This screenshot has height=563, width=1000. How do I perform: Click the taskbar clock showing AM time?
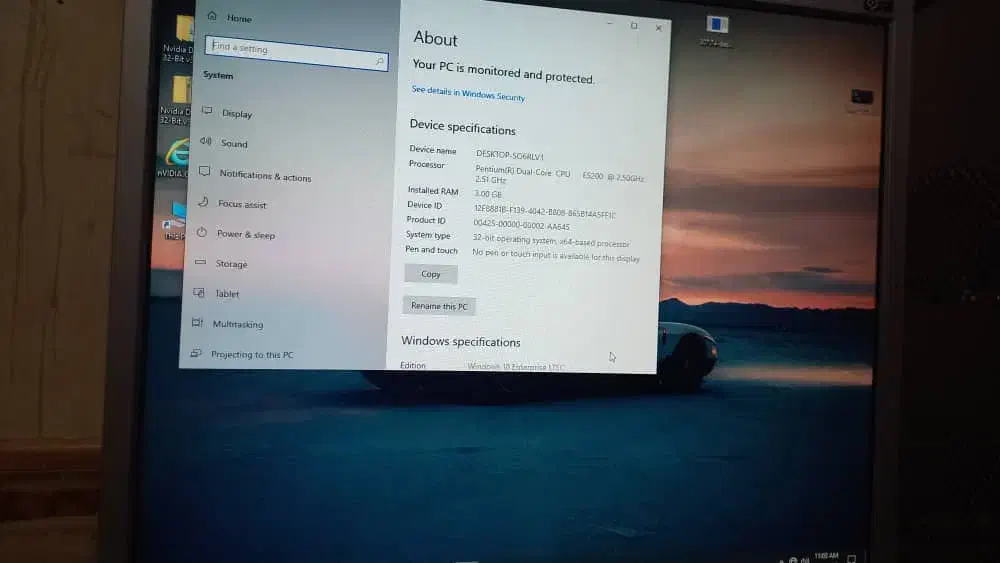pyautogui.click(x=827, y=557)
